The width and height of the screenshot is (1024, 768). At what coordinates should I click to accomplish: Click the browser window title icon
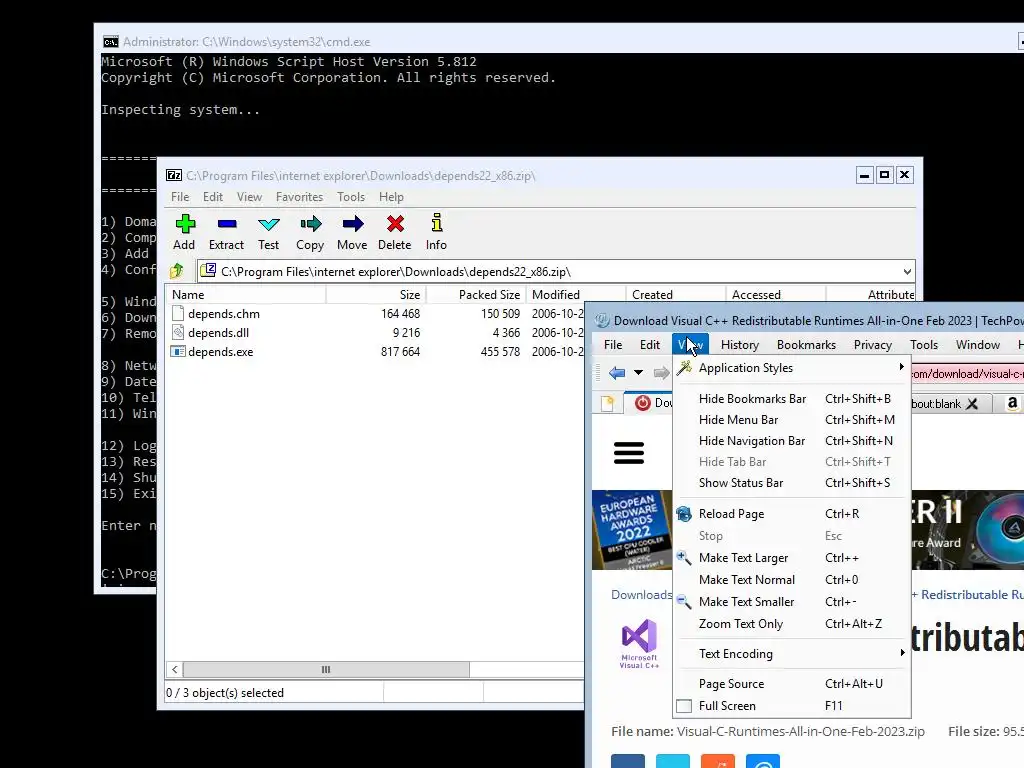click(x=602, y=320)
